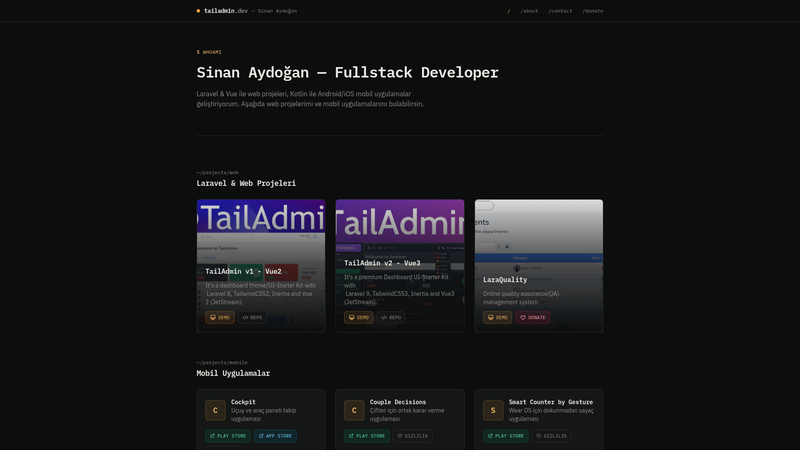Click the intro paragraph starting "Laravel & Vue ile web projeleri"

(310, 99)
